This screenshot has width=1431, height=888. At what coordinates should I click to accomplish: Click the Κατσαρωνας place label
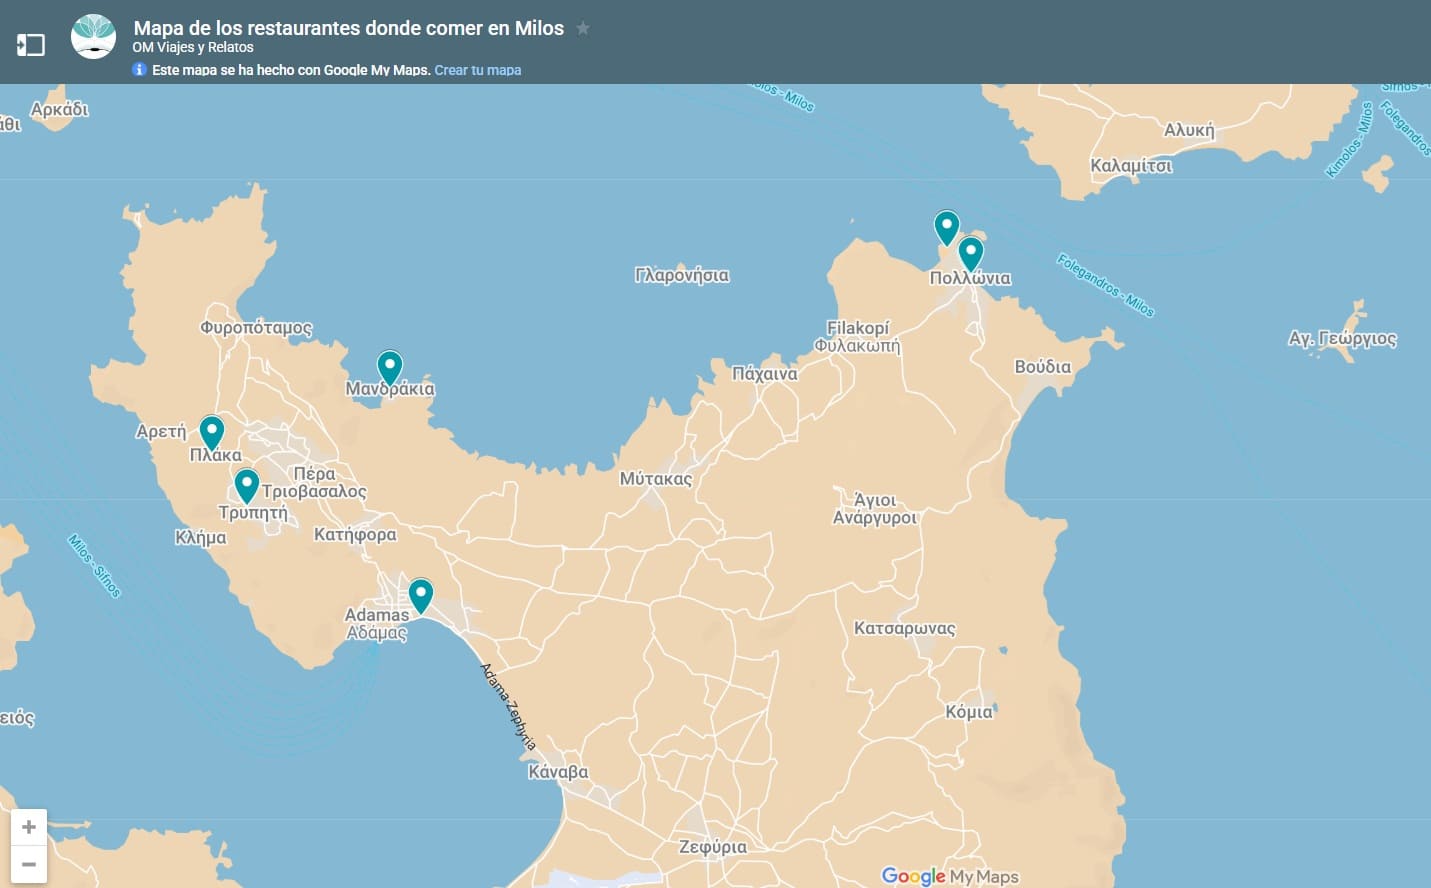click(905, 629)
